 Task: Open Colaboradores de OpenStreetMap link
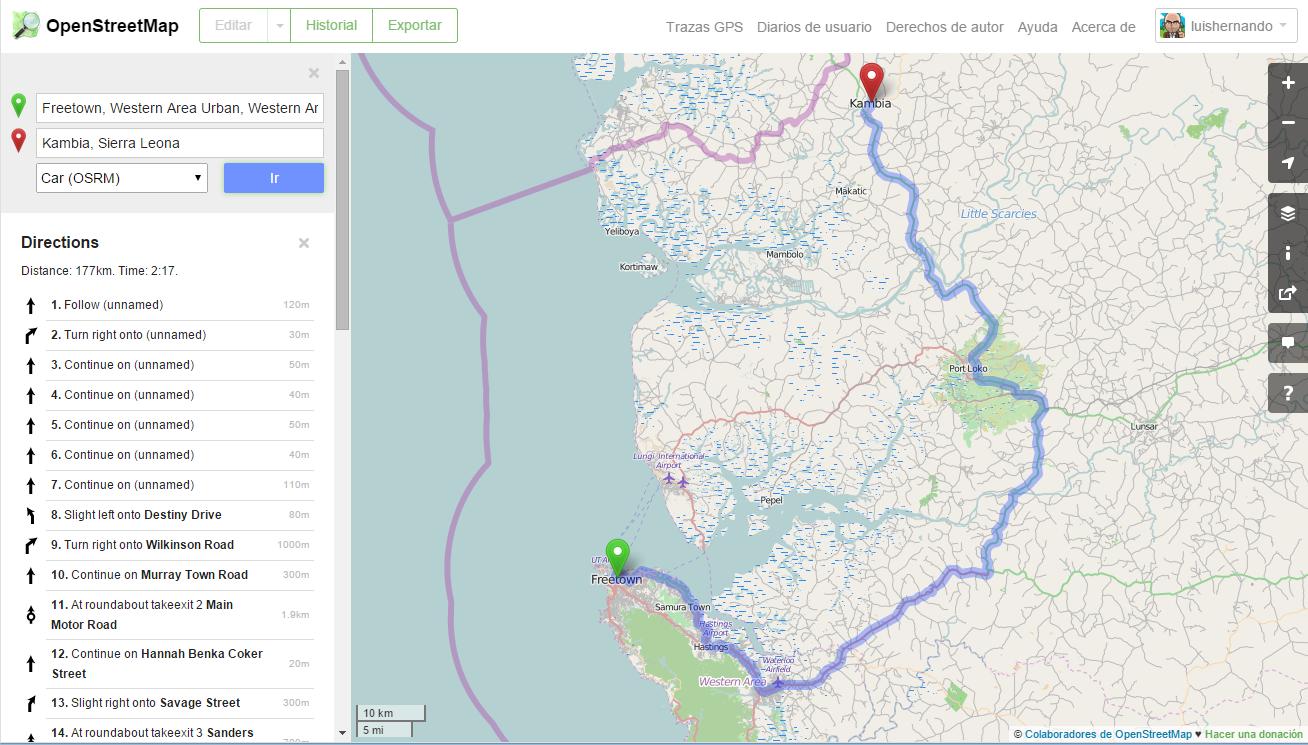click(x=1108, y=734)
